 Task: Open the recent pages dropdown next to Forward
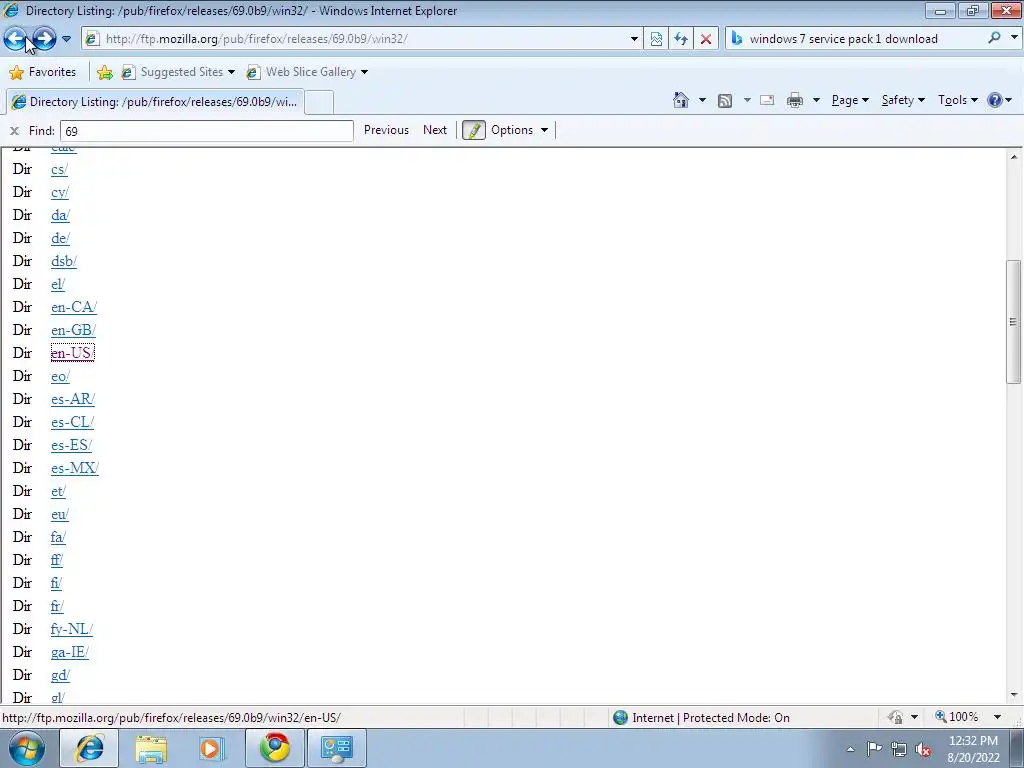coord(66,39)
